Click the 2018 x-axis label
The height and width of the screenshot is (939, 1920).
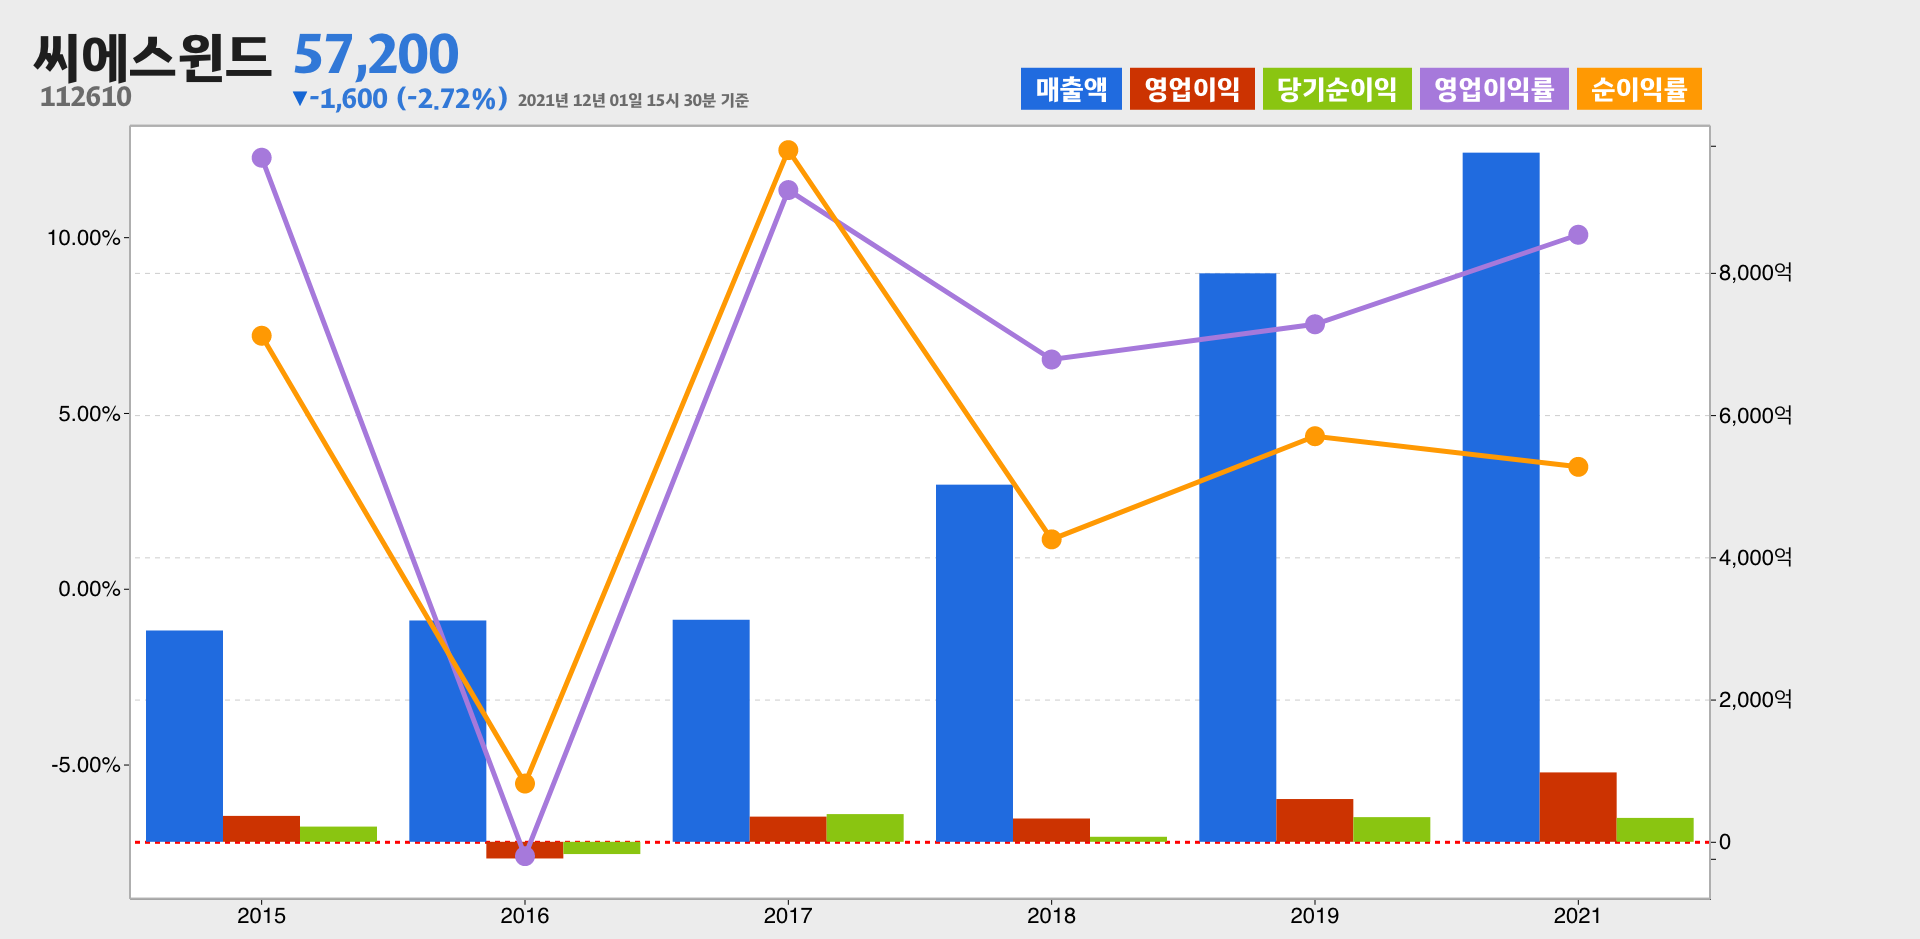[1051, 915]
